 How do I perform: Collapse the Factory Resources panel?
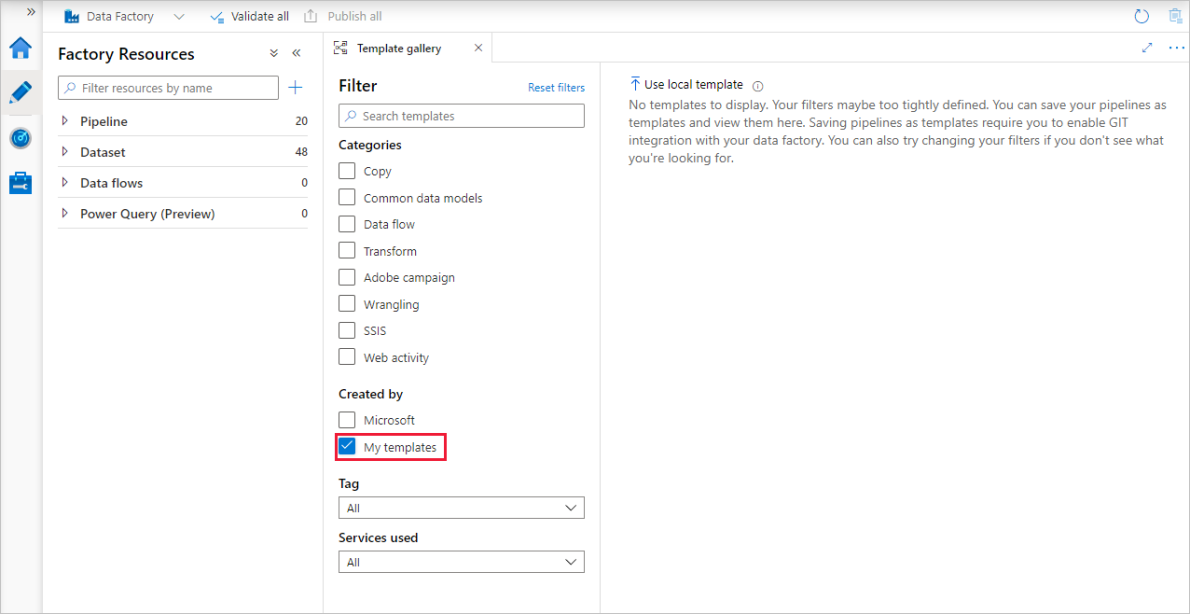coord(296,53)
